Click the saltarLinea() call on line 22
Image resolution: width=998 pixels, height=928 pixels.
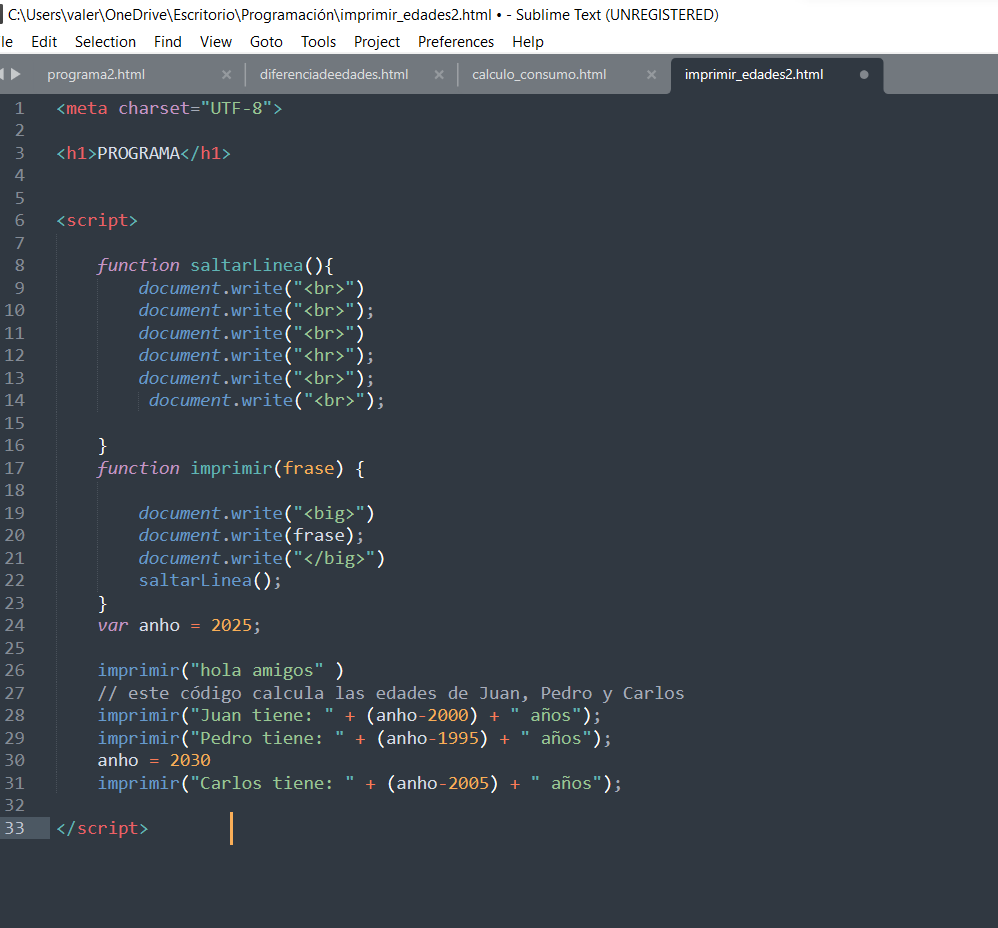click(210, 581)
